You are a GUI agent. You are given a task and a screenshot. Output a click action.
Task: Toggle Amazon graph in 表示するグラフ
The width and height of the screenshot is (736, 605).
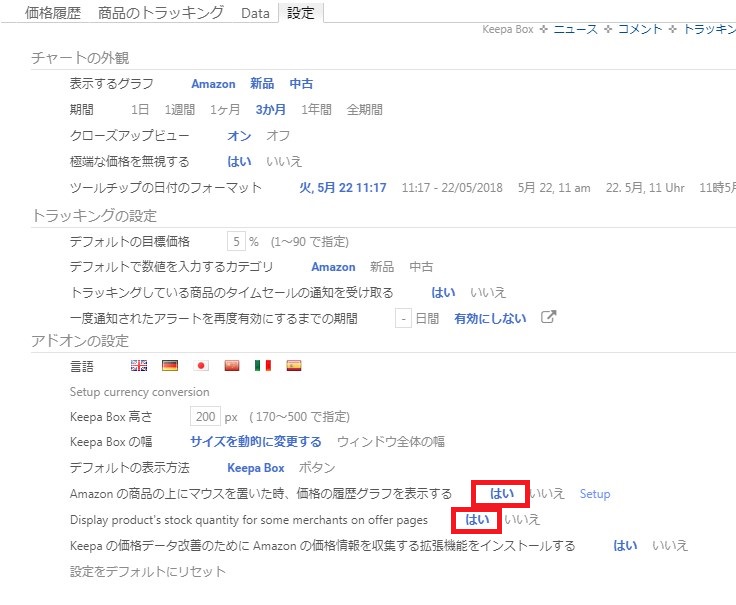click(x=214, y=84)
